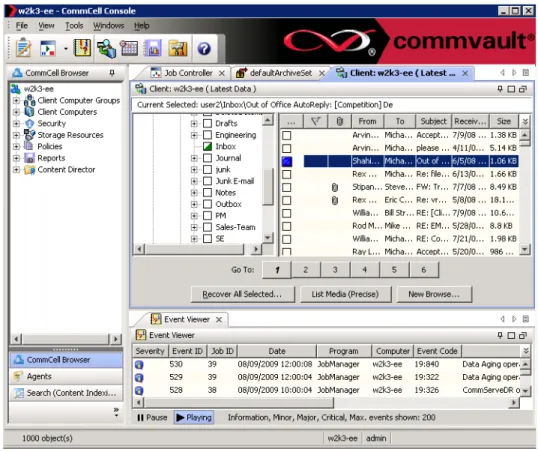Uncheck the selected Out of Office message checkbox

pos(287,161)
